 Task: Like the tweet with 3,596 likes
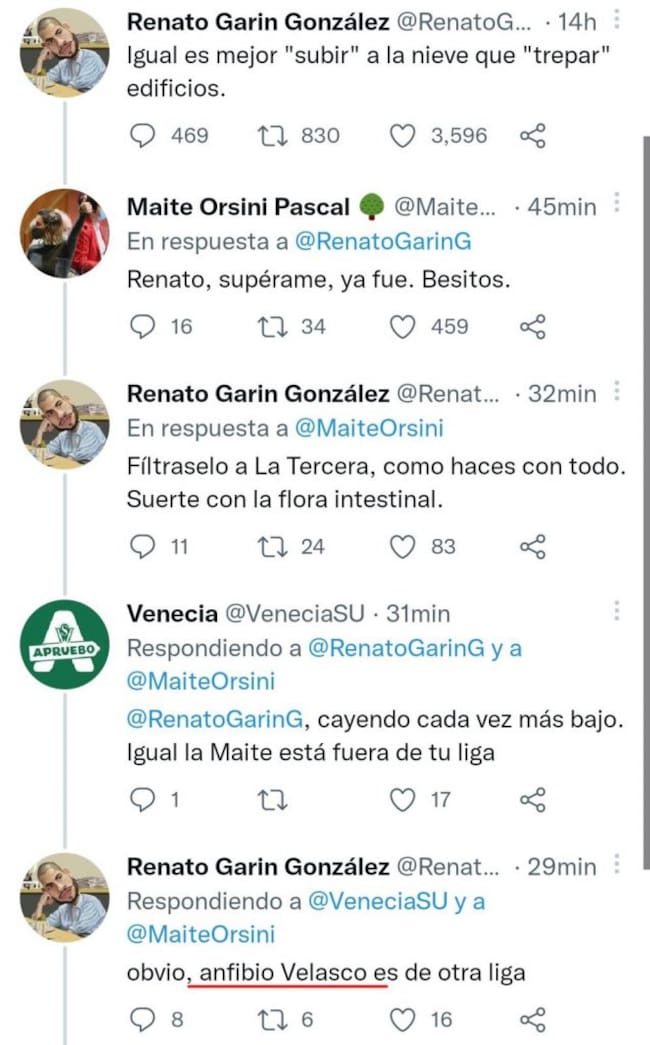tap(402, 135)
